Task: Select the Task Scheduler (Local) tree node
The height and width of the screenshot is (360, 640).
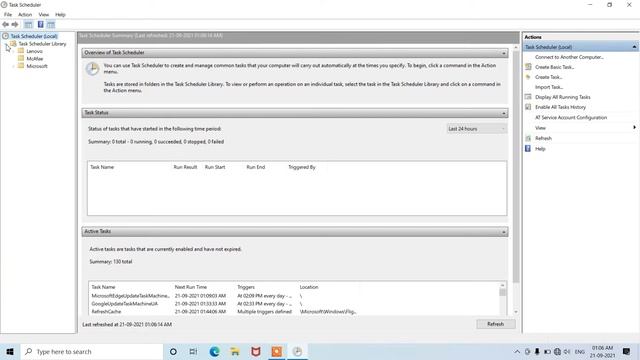Action: point(34,36)
